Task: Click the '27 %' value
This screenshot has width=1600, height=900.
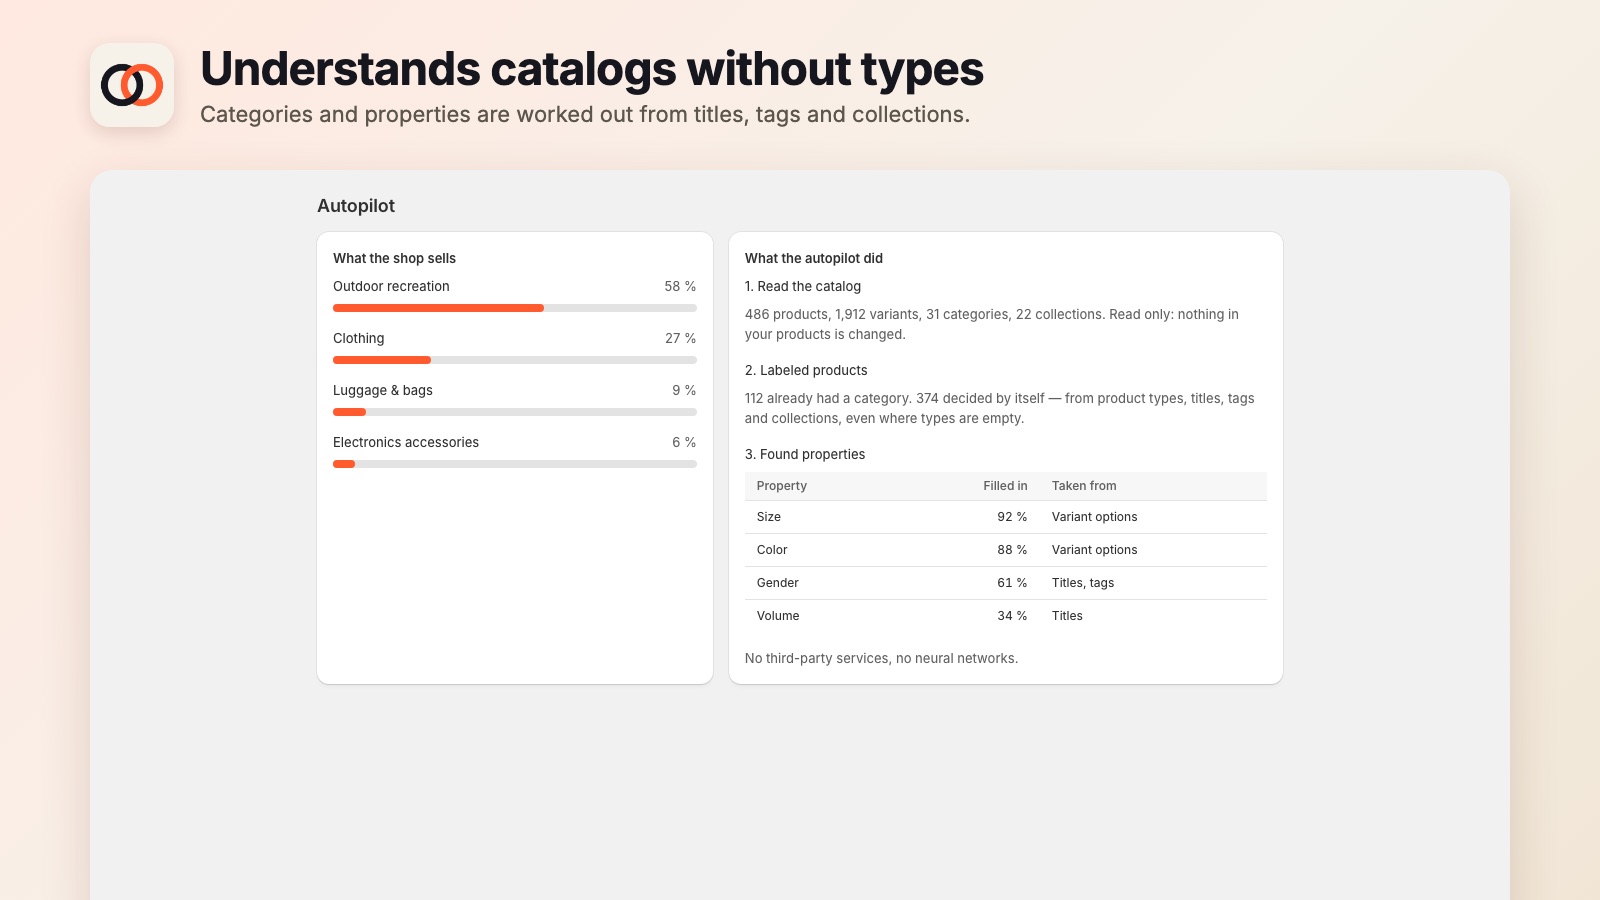Action: coord(680,338)
